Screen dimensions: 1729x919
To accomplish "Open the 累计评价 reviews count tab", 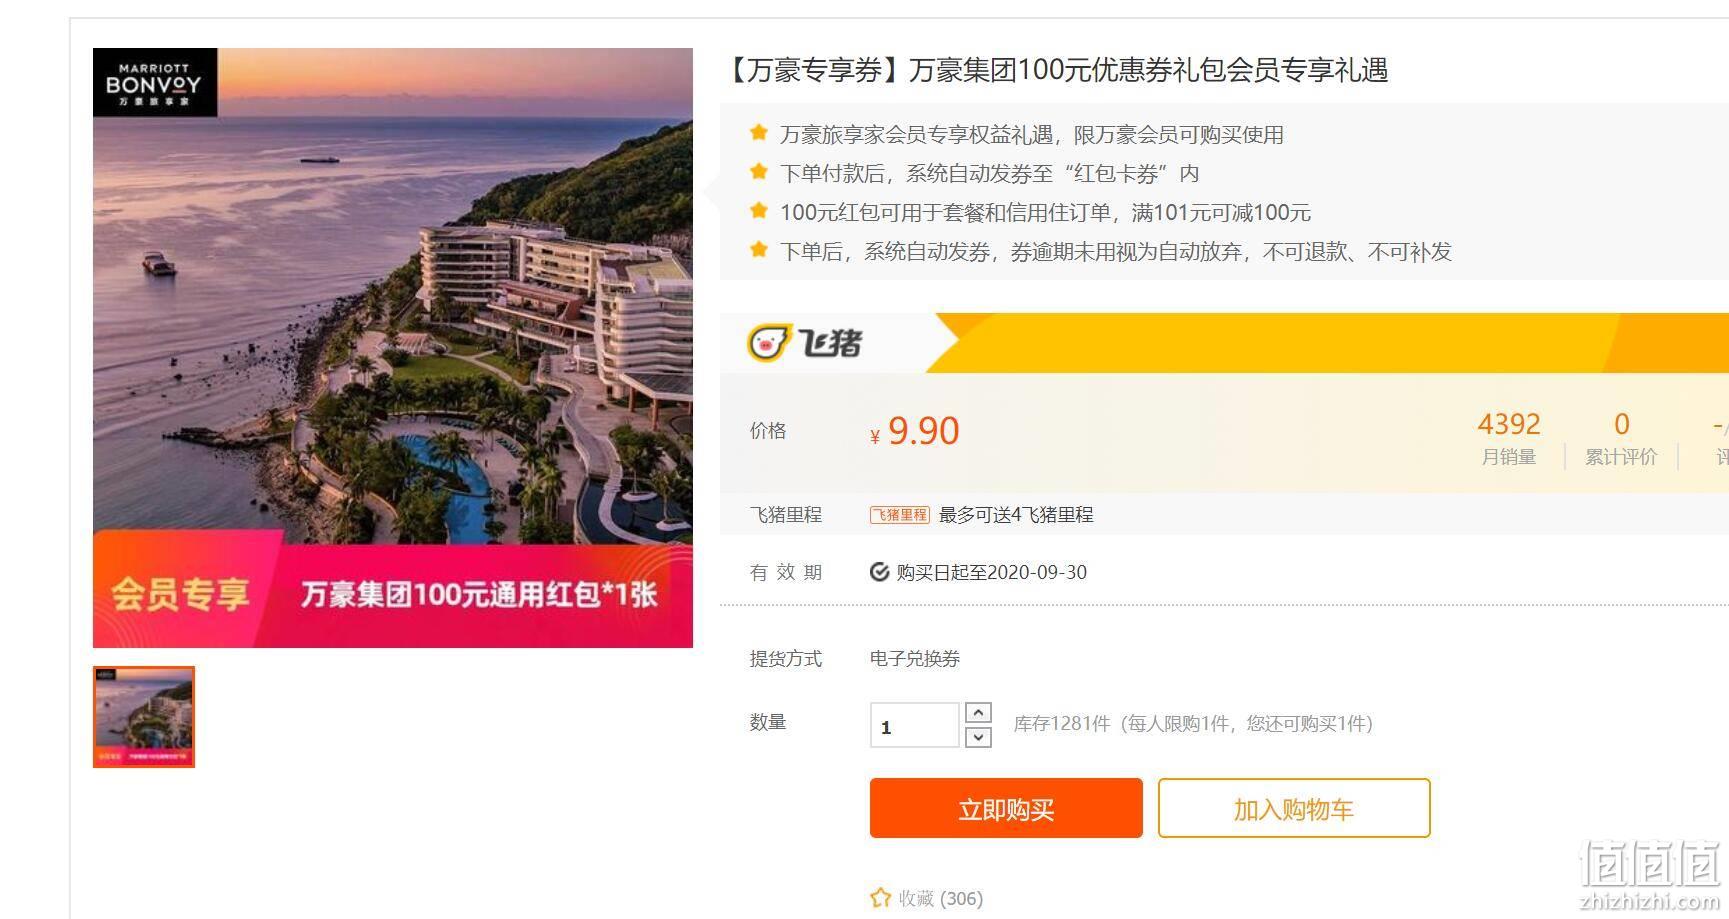I will point(1621,439).
